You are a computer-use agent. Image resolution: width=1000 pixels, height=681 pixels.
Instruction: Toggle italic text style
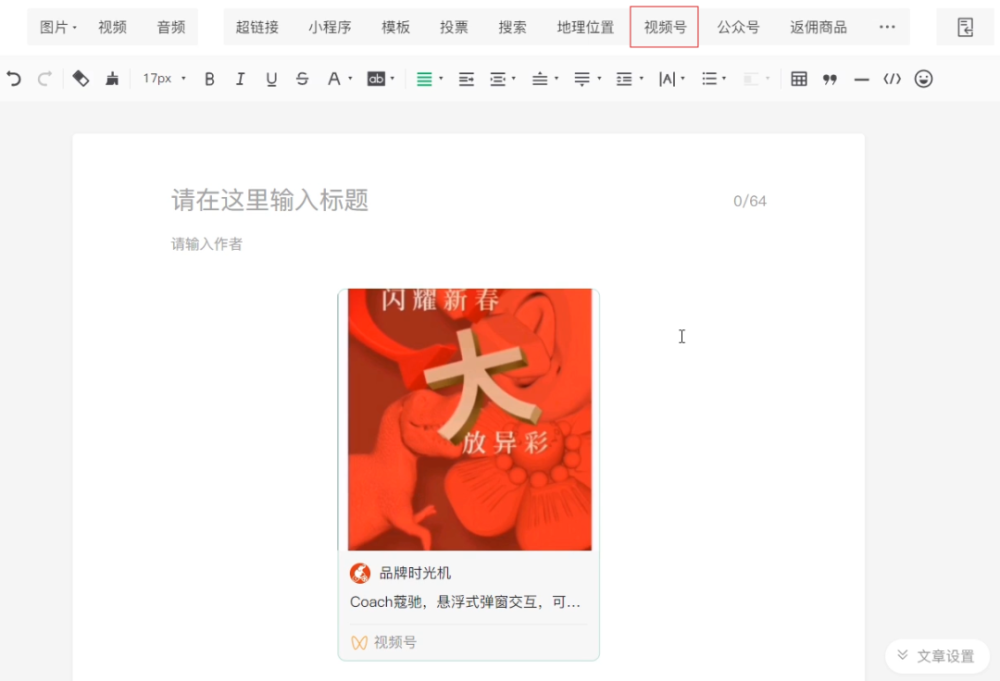[x=240, y=79]
